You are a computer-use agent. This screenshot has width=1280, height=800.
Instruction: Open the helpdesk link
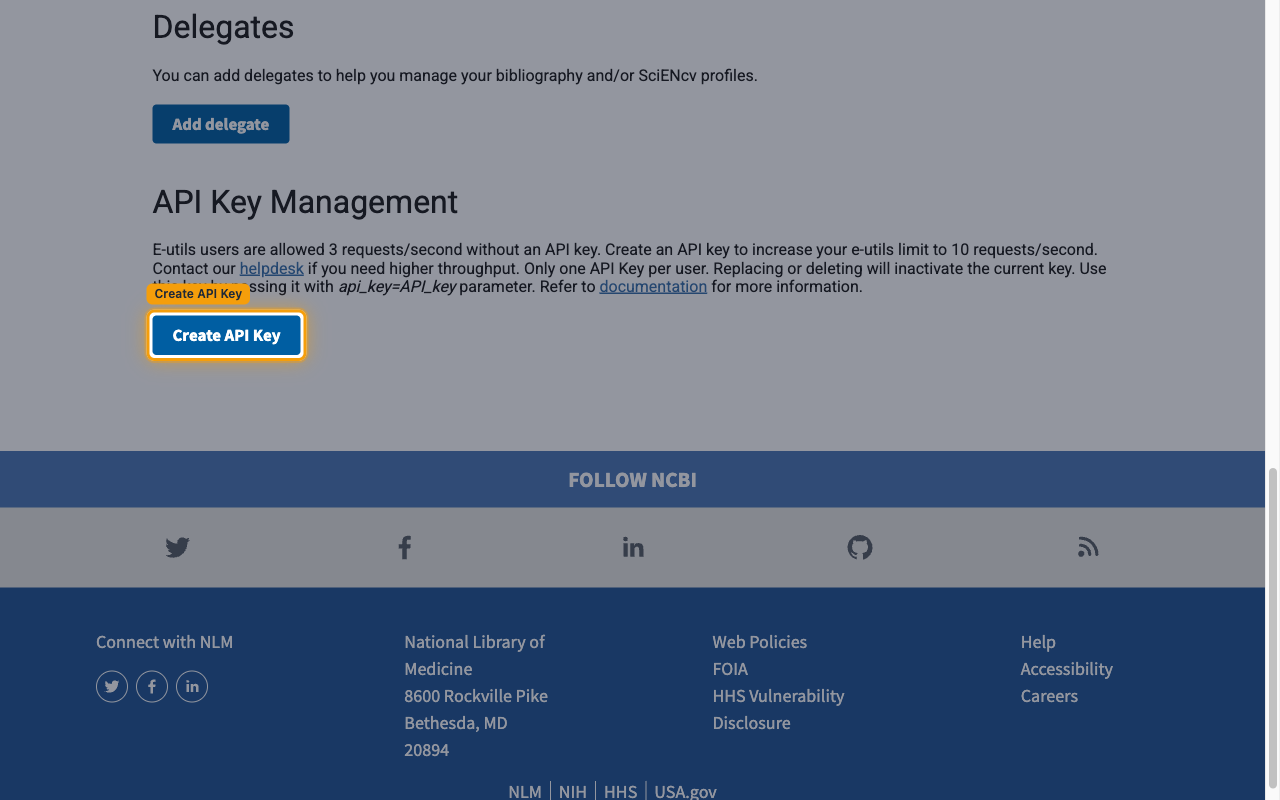[x=272, y=268]
